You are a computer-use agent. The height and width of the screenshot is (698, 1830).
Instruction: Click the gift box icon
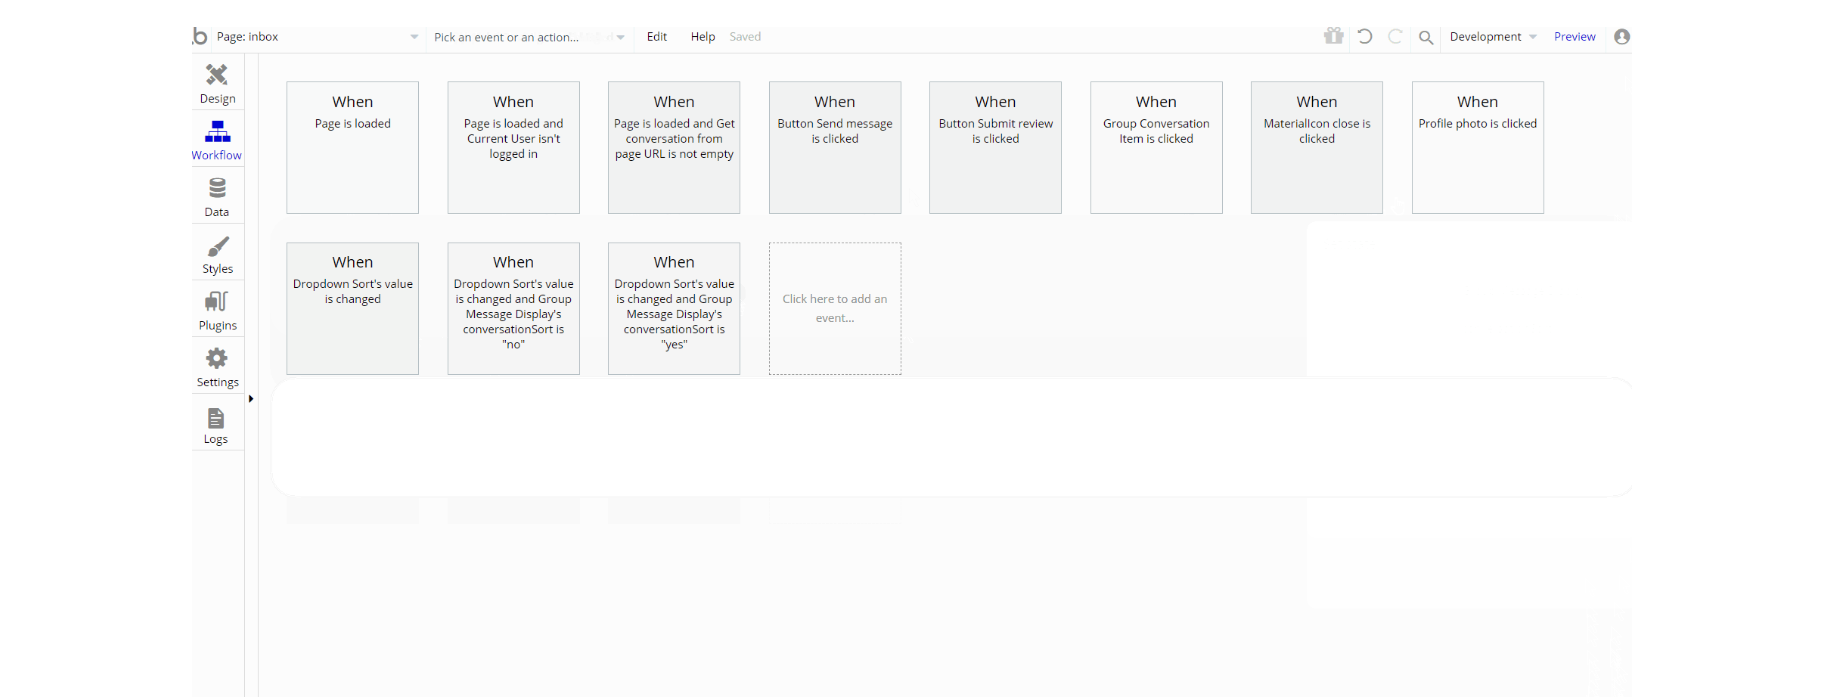(x=1334, y=36)
